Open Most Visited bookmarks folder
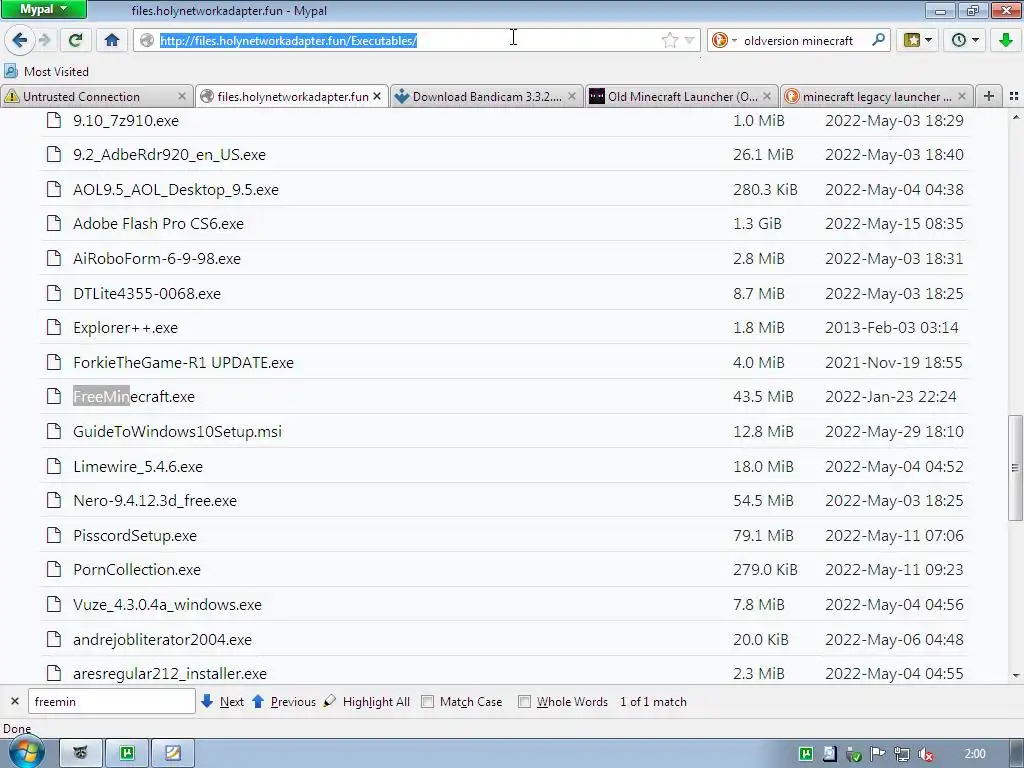 (x=46, y=71)
